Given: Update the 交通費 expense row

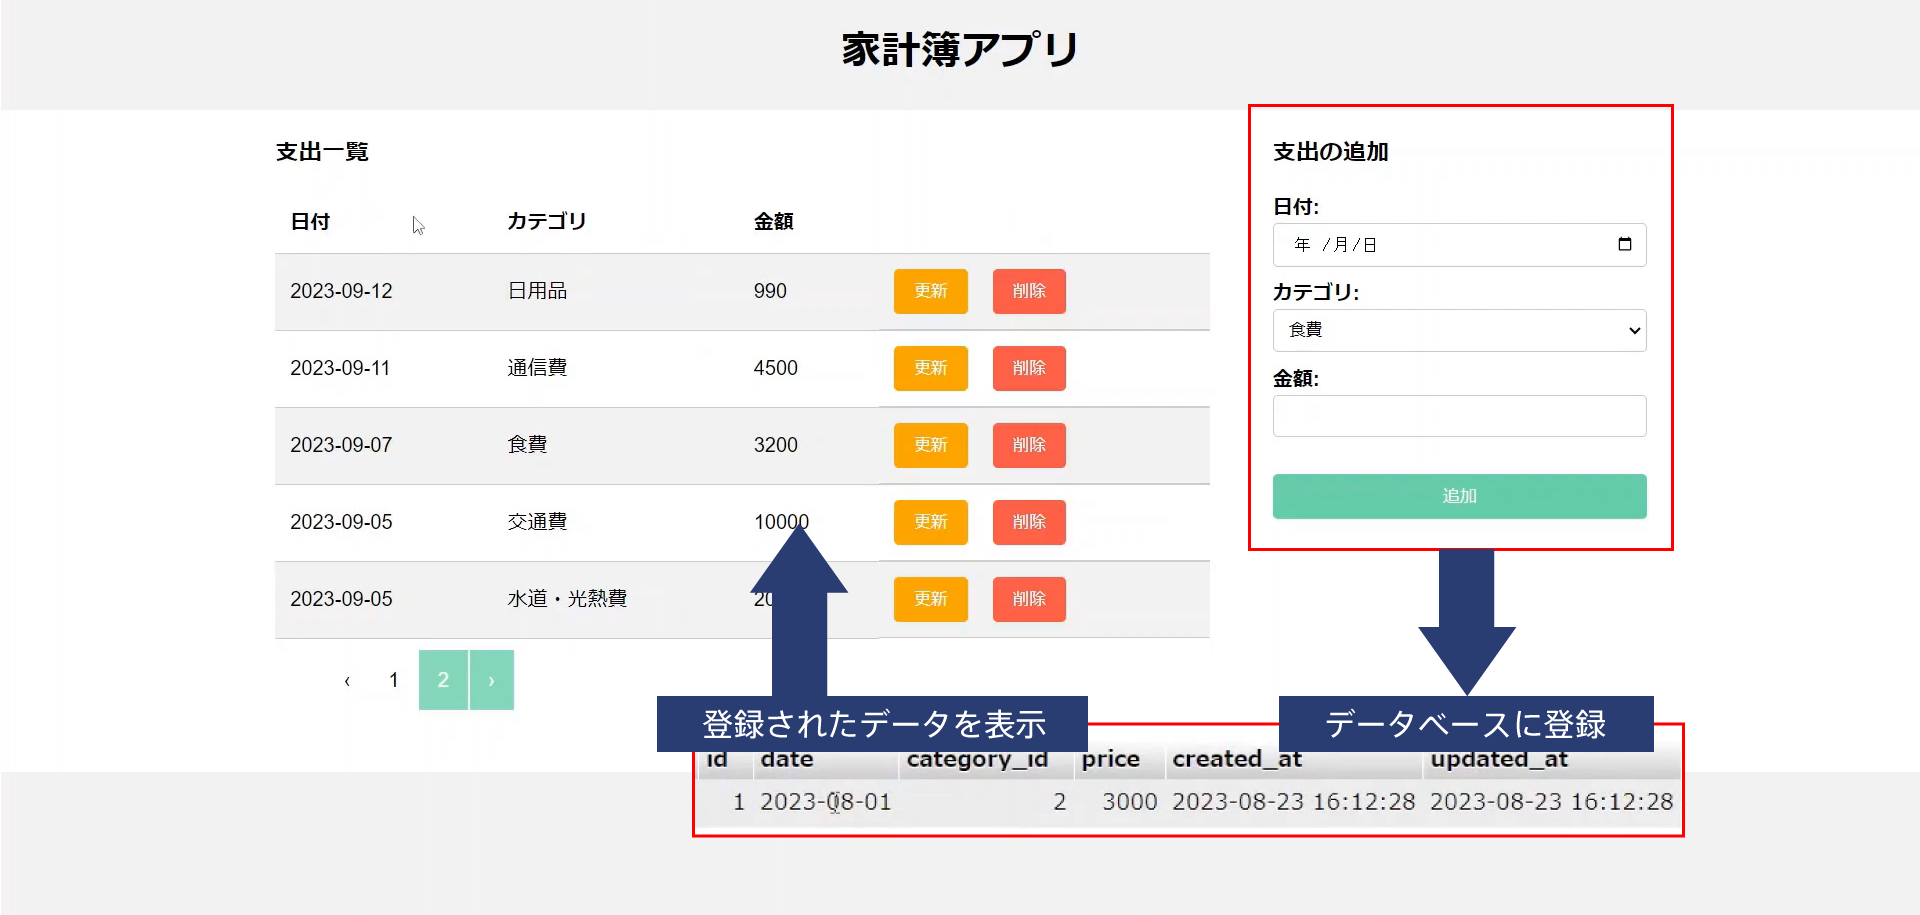Looking at the screenshot, I should coord(930,522).
